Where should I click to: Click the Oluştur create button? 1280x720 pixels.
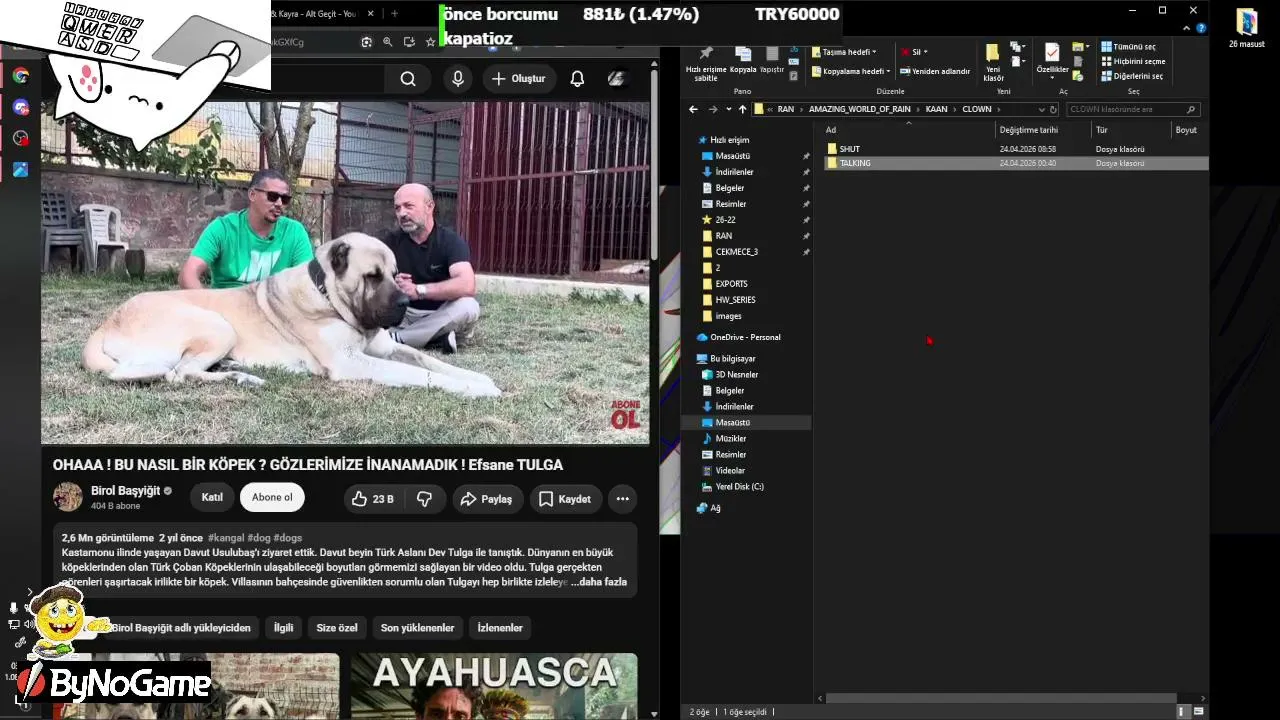click(518, 79)
